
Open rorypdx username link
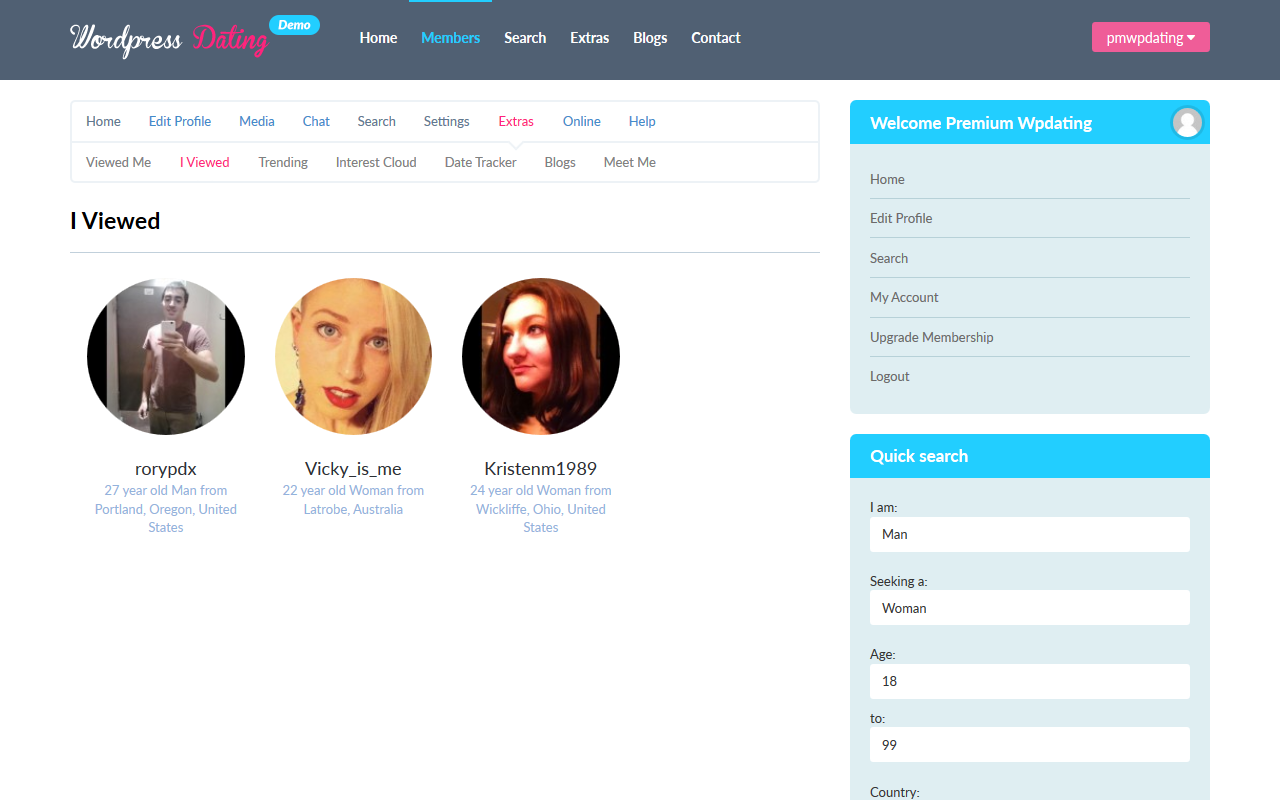pos(166,468)
